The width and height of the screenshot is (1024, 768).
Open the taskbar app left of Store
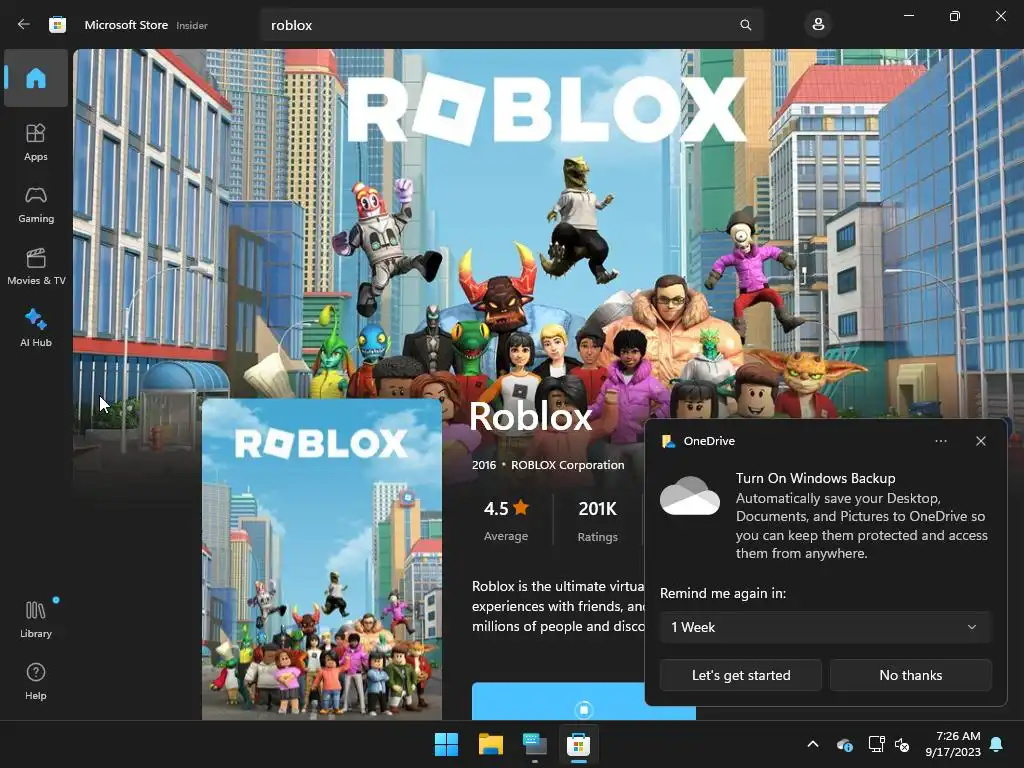(534, 744)
